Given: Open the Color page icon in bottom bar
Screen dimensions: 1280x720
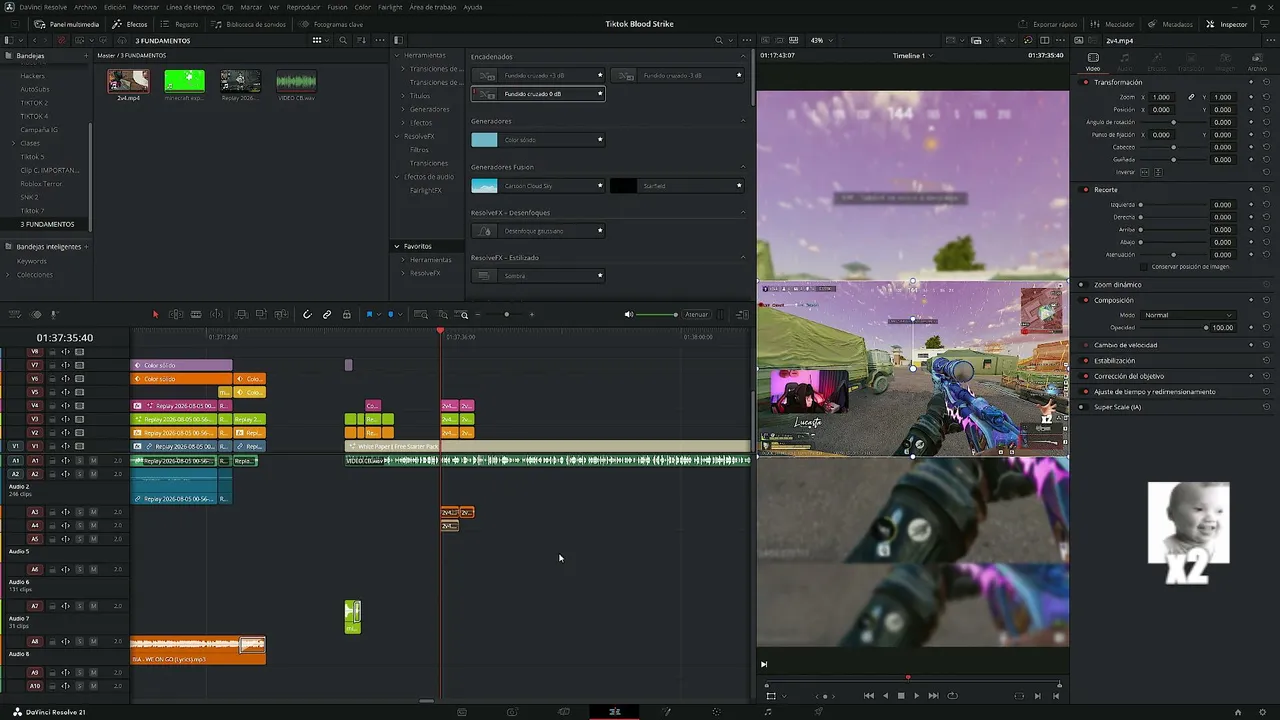Looking at the screenshot, I should 716,712.
